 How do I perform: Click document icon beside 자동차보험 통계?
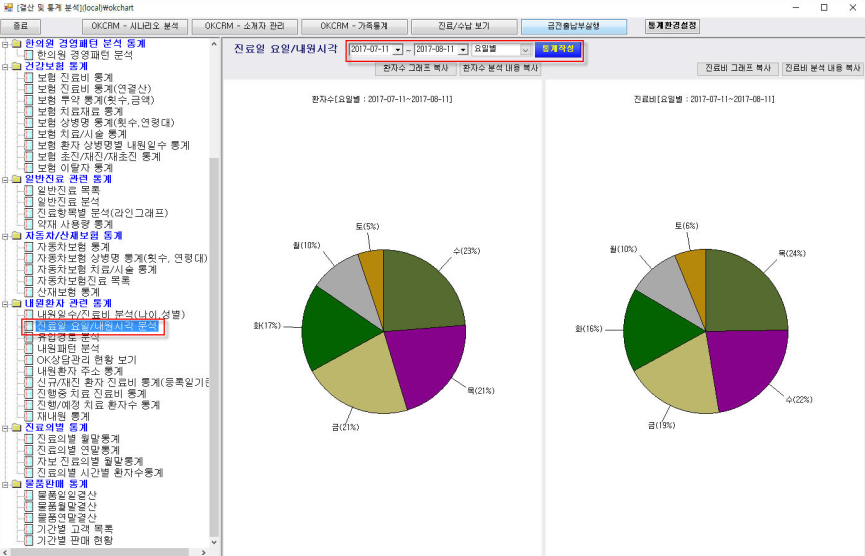(28, 247)
